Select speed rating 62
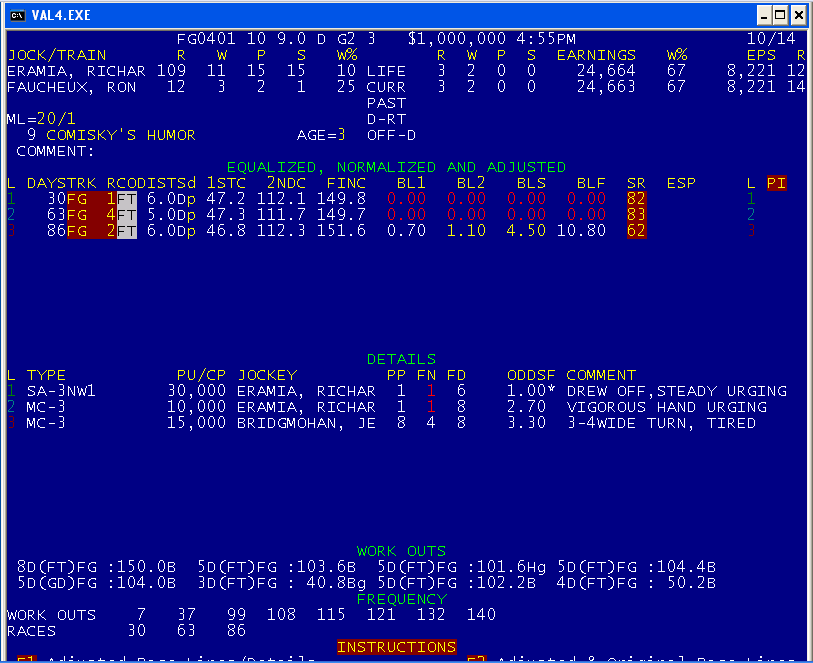 [636, 231]
